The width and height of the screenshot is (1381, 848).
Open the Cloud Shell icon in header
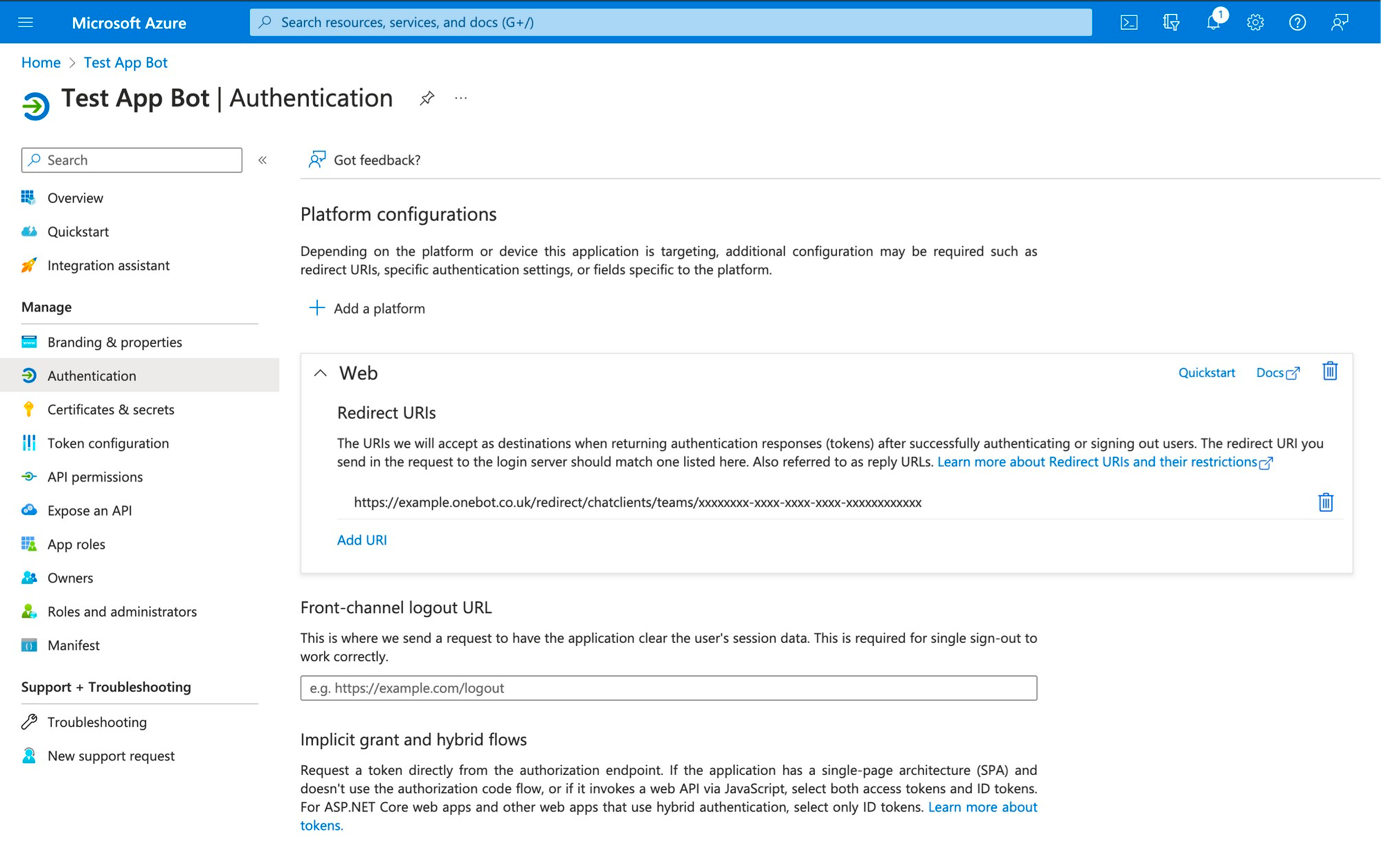click(x=1129, y=22)
